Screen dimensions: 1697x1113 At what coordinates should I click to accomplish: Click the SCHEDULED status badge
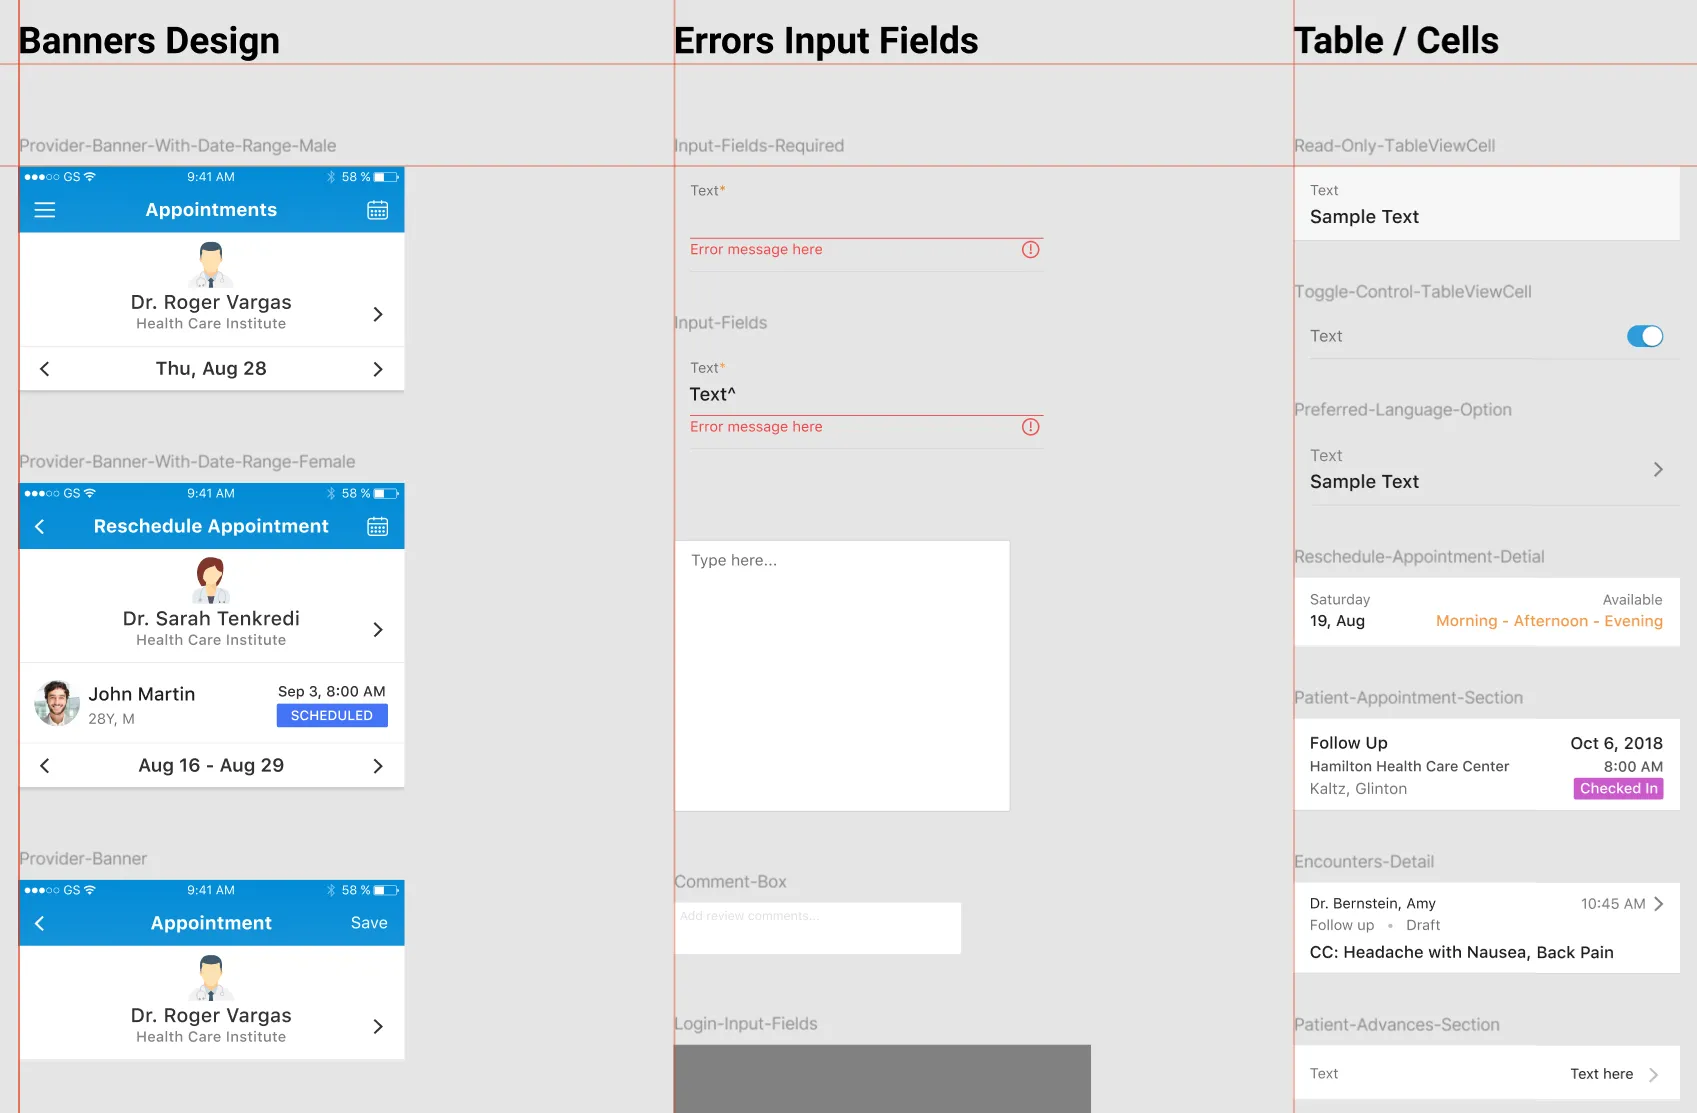[x=332, y=716]
